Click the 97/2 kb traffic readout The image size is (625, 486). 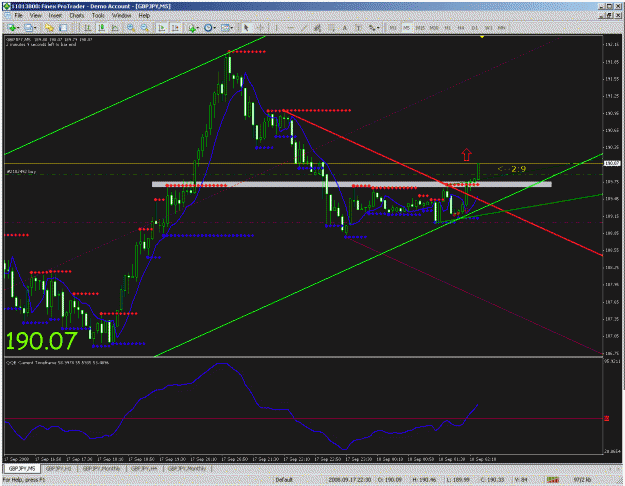[582, 480]
